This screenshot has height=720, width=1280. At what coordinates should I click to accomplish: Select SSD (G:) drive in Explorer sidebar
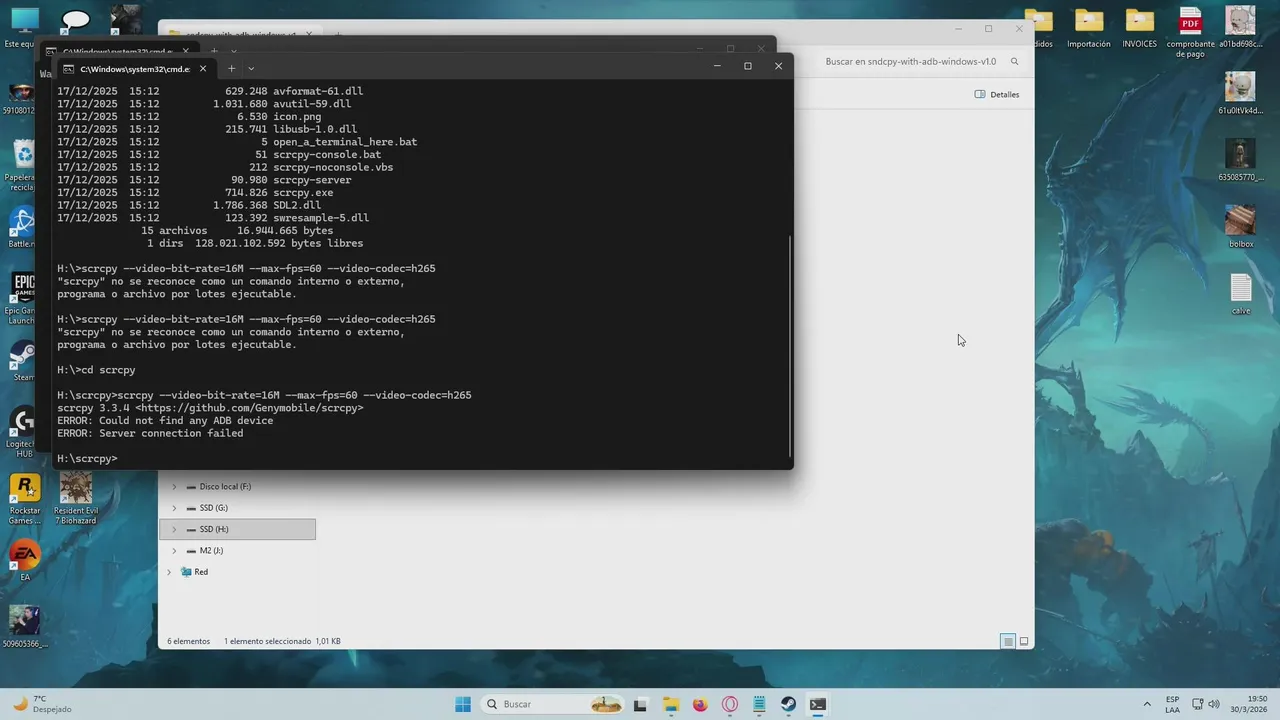212,508
